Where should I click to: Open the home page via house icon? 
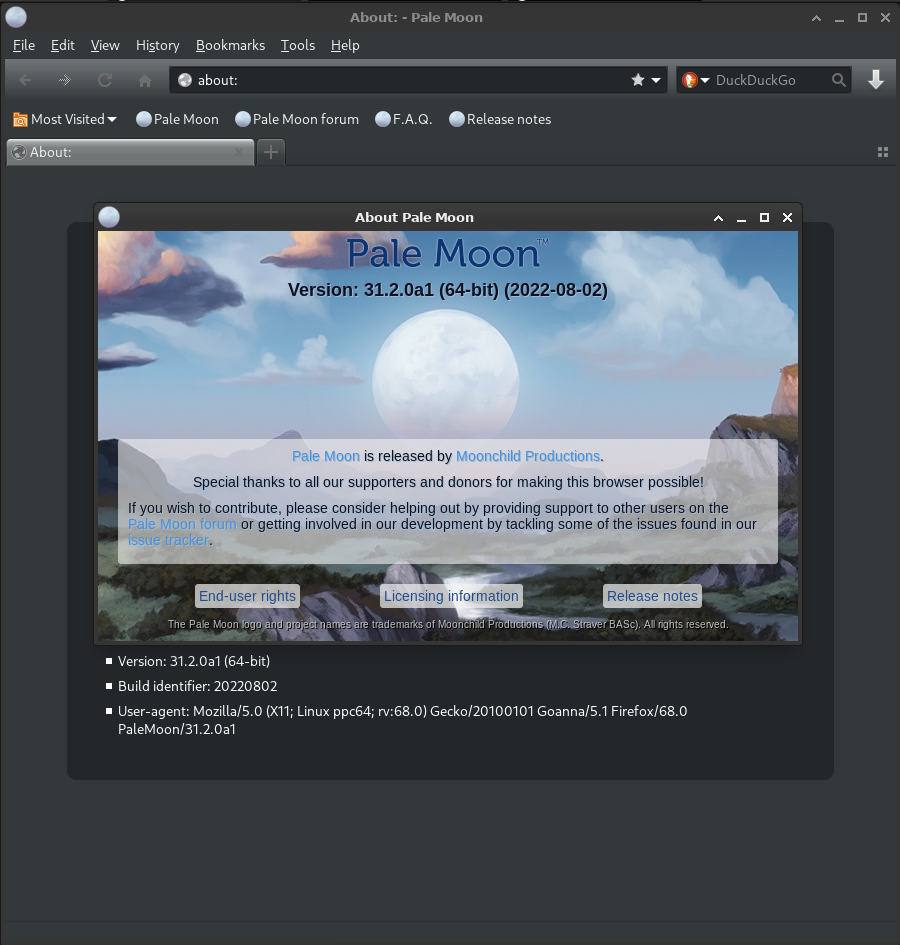tap(145, 80)
